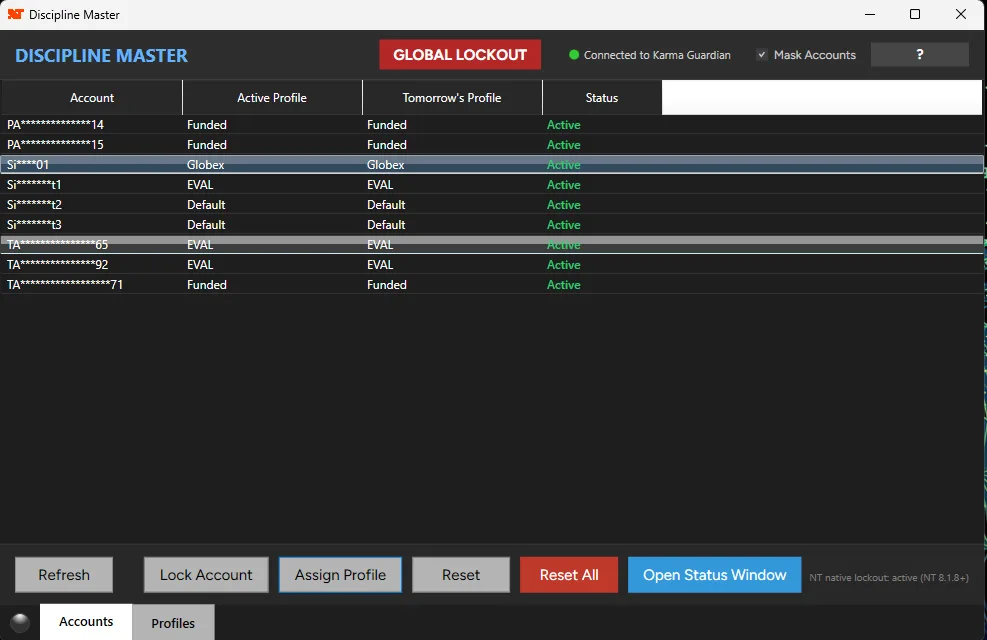Click the DISCIPLINE MASTER heading
Viewport: 987px width, 640px height.
click(x=101, y=55)
